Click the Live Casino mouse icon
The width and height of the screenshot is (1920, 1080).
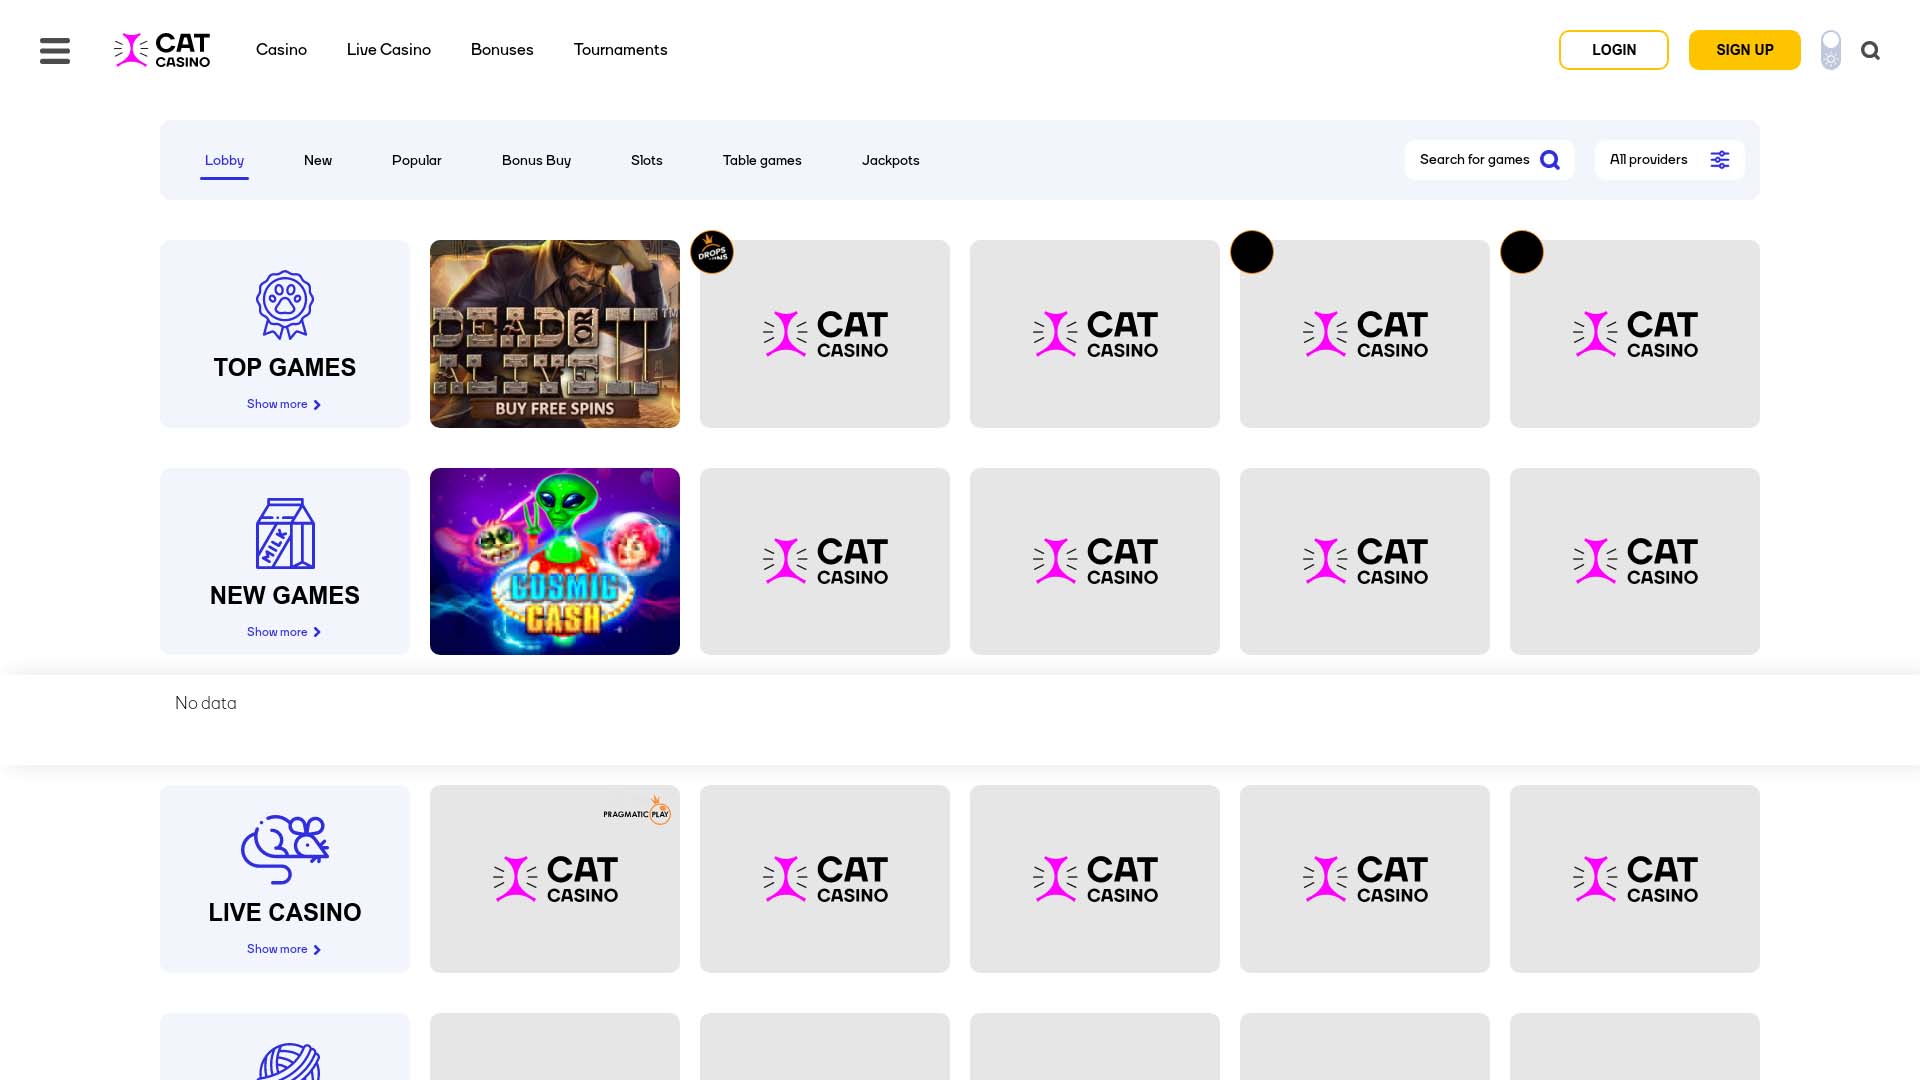pos(284,850)
